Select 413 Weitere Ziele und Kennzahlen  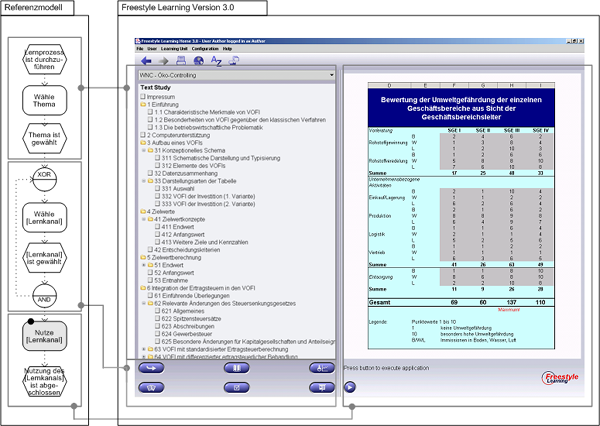pos(205,242)
